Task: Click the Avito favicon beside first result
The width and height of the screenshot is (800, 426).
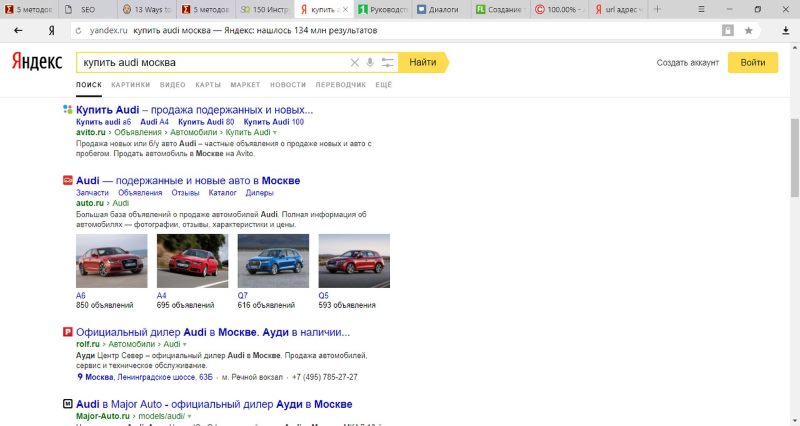Action: (67, 109)
